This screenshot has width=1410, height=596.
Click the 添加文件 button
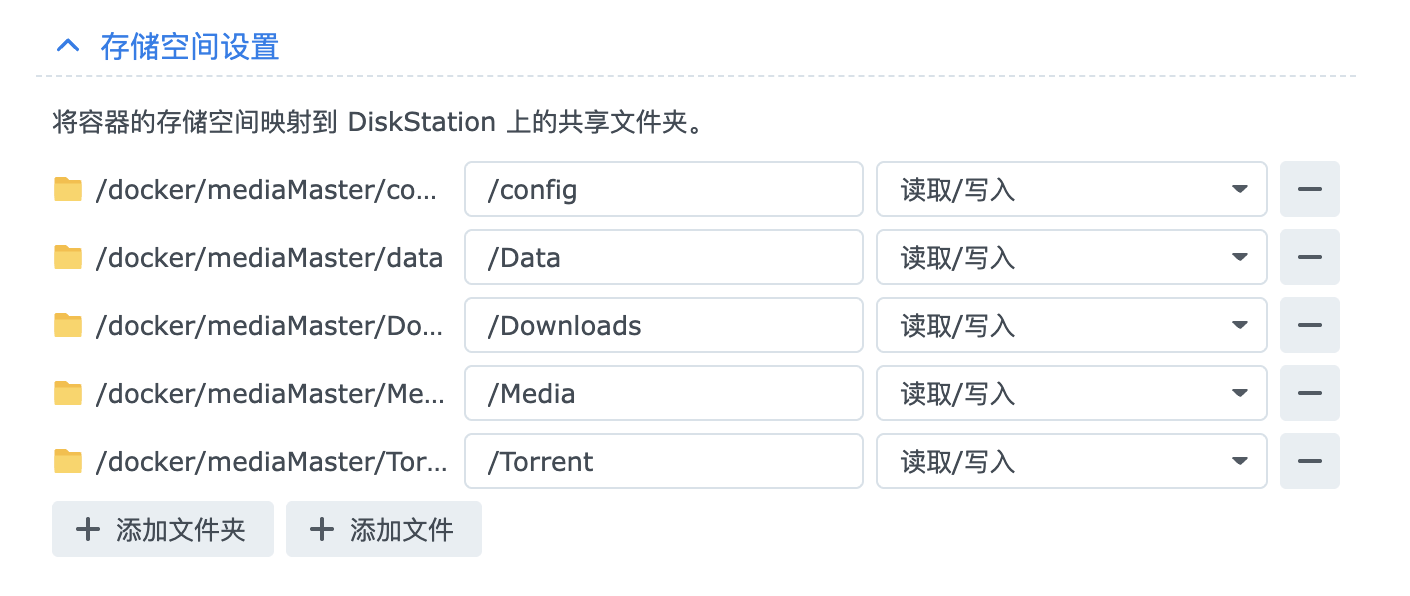pyautogui.click(x=384, y=529)
